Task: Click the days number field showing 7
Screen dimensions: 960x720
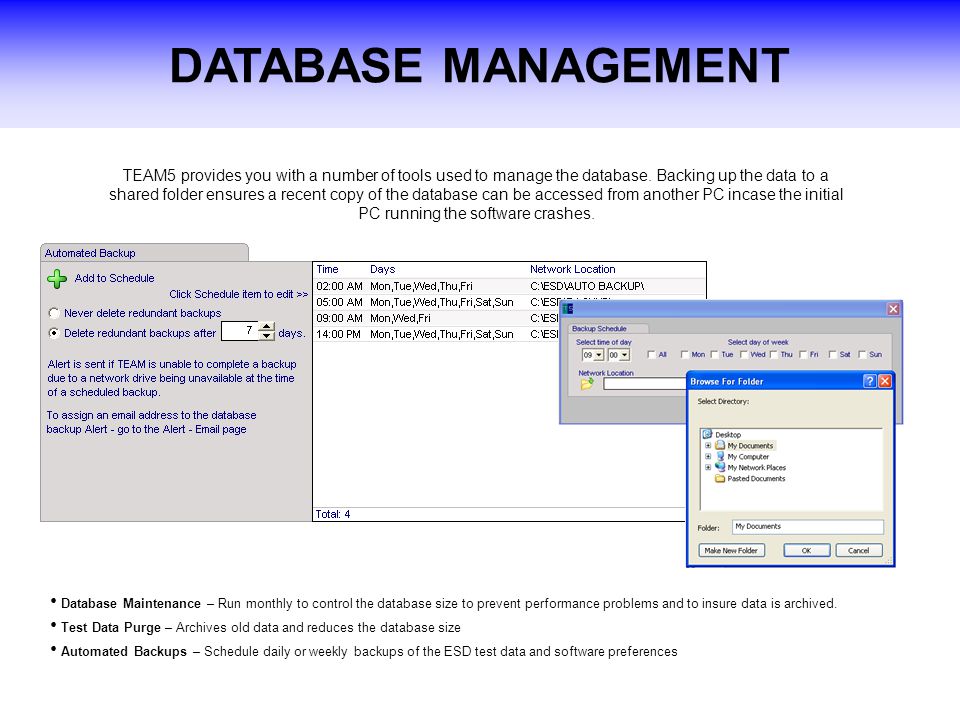Action: pyautogui.click(x=240, y=331)
